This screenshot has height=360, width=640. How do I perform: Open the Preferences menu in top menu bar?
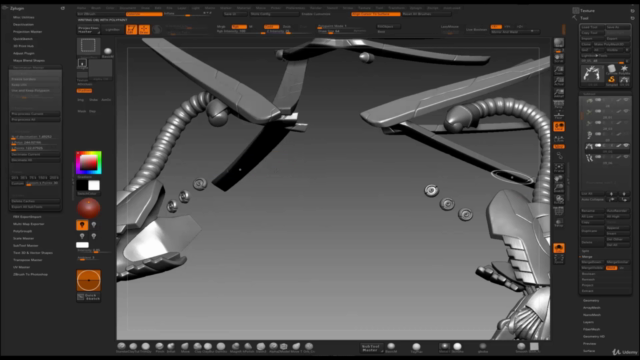click(x=295, y=8)
